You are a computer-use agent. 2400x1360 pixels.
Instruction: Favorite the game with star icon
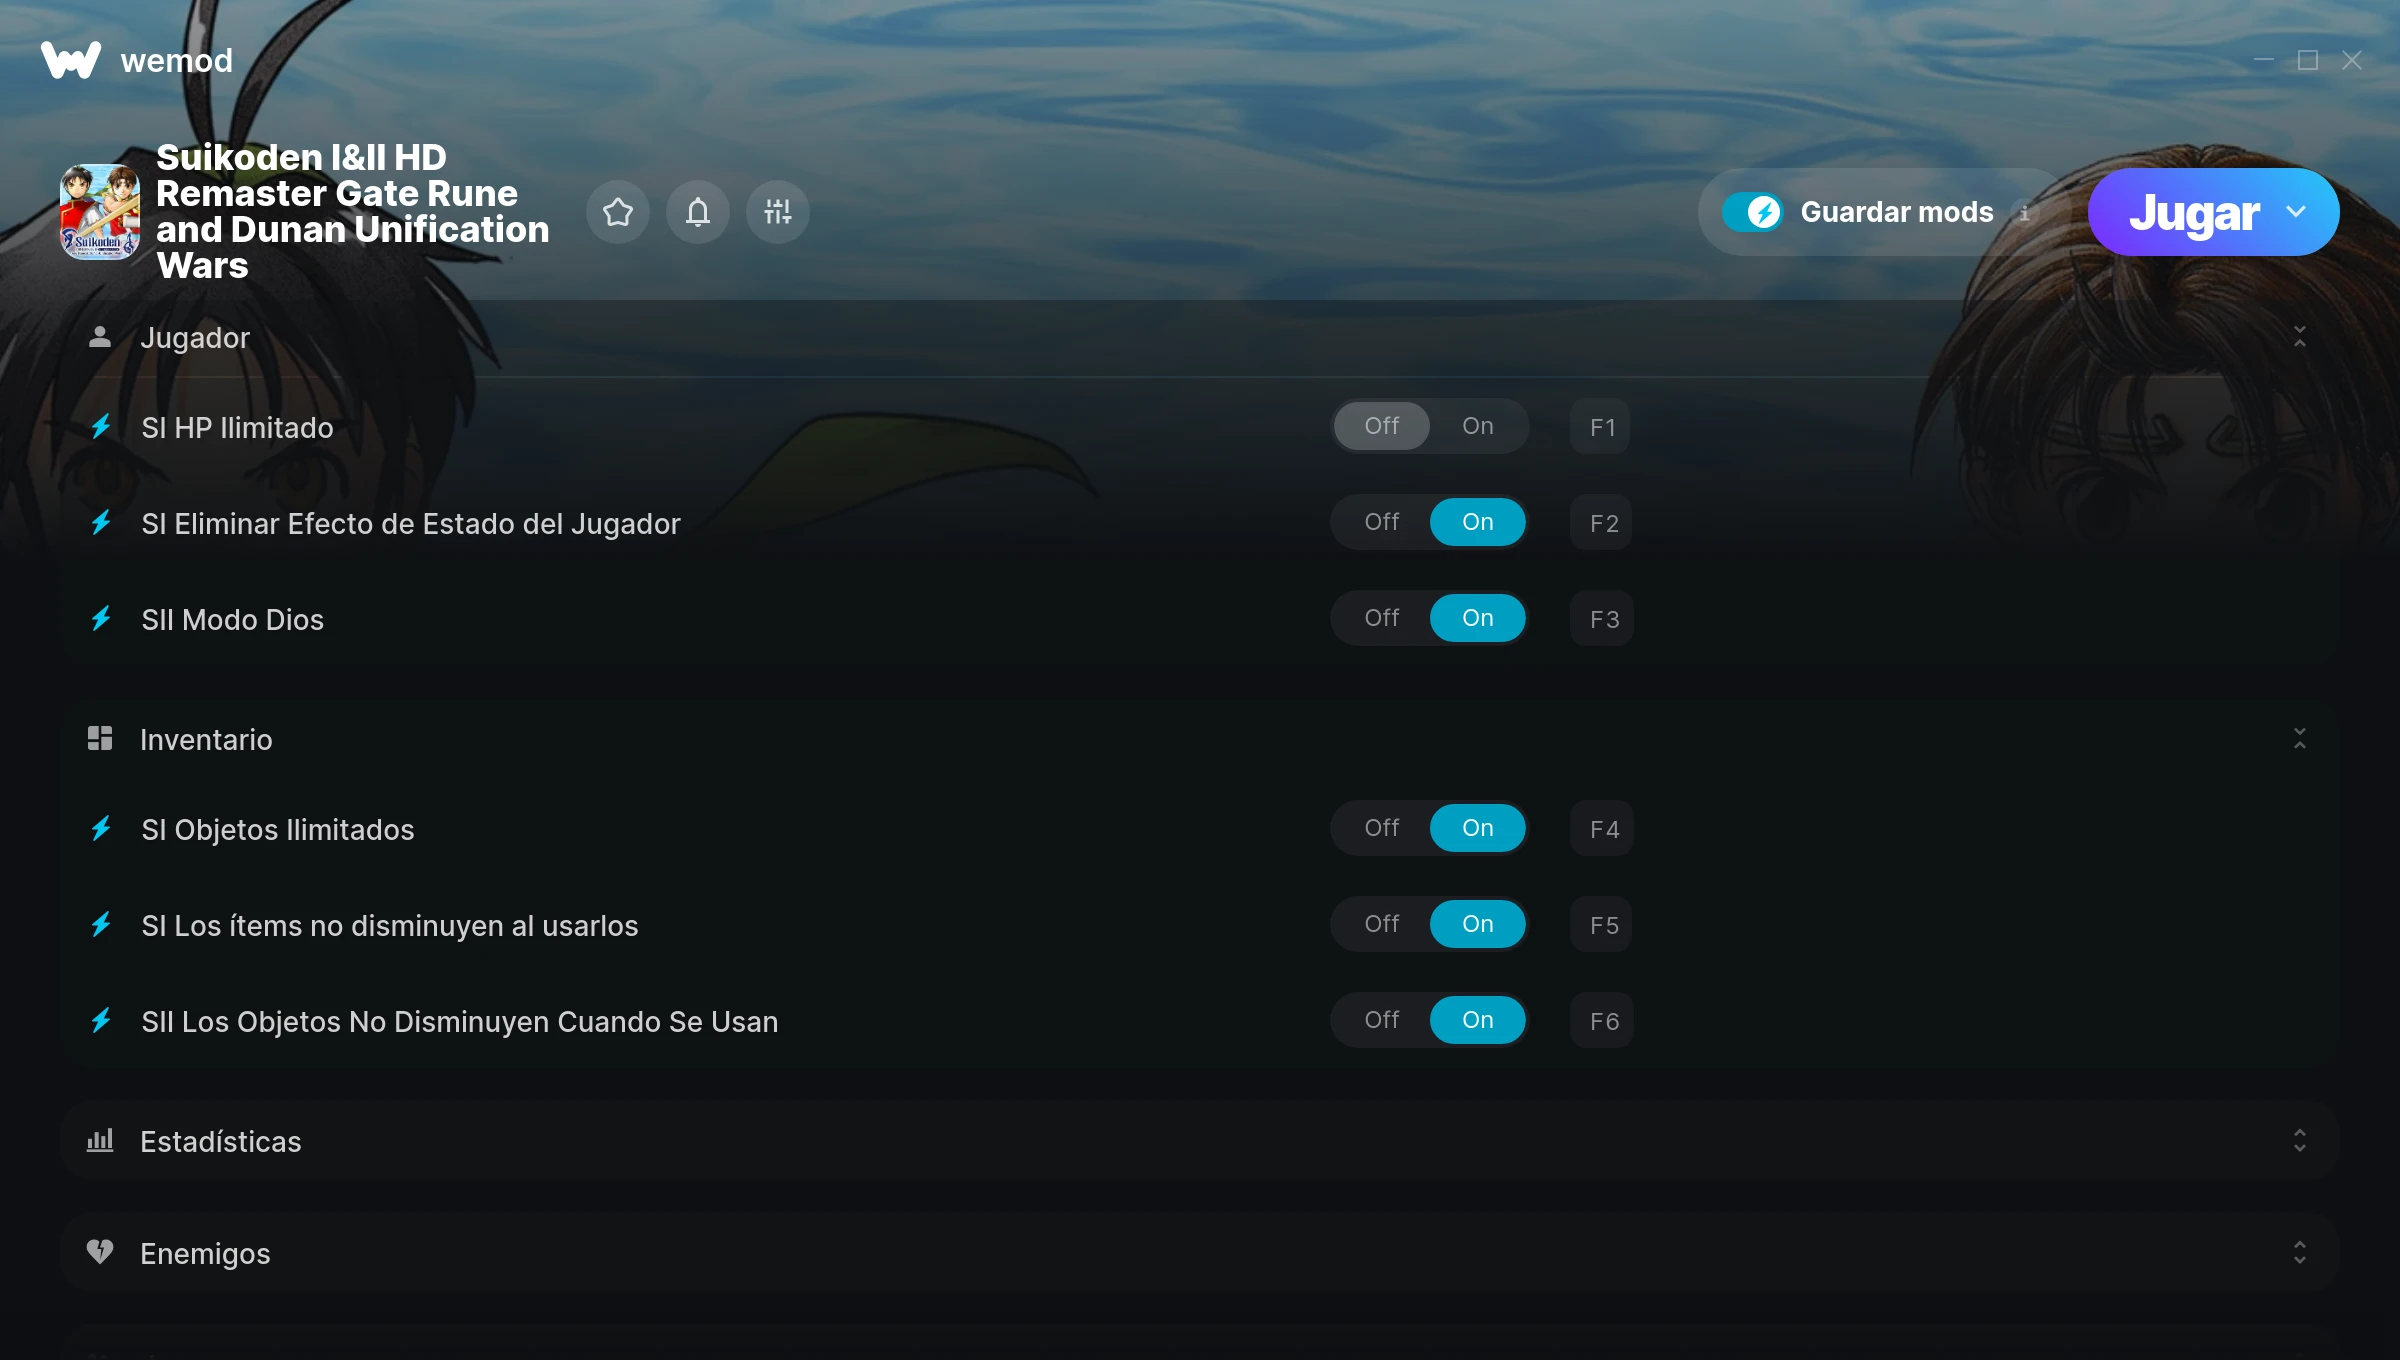[618, 212]
